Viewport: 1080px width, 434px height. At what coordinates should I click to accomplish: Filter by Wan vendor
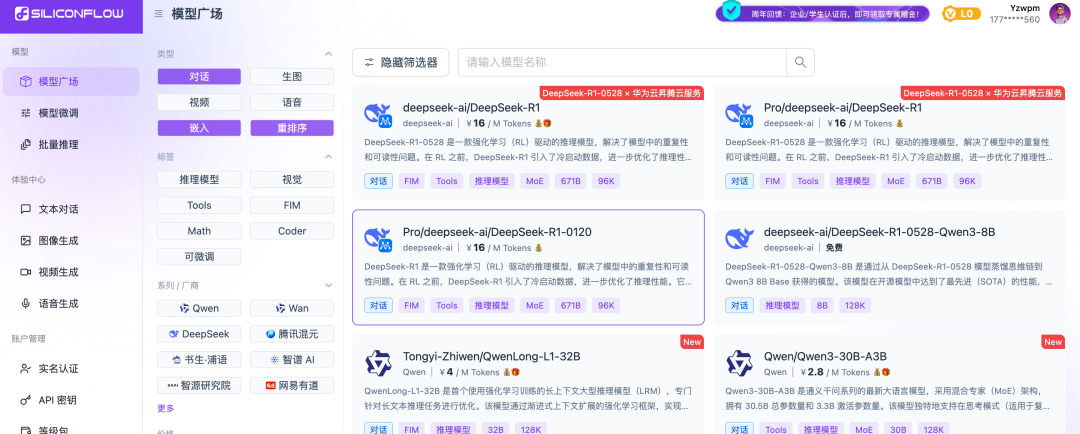tap(292, 308)
